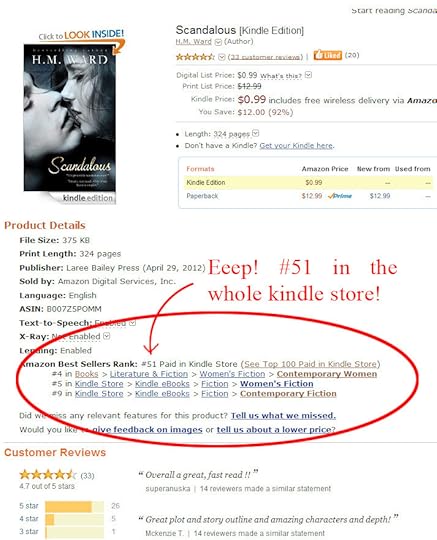Click 'Tell us what we missed' link
437x540 pixels.
[283, 416]
